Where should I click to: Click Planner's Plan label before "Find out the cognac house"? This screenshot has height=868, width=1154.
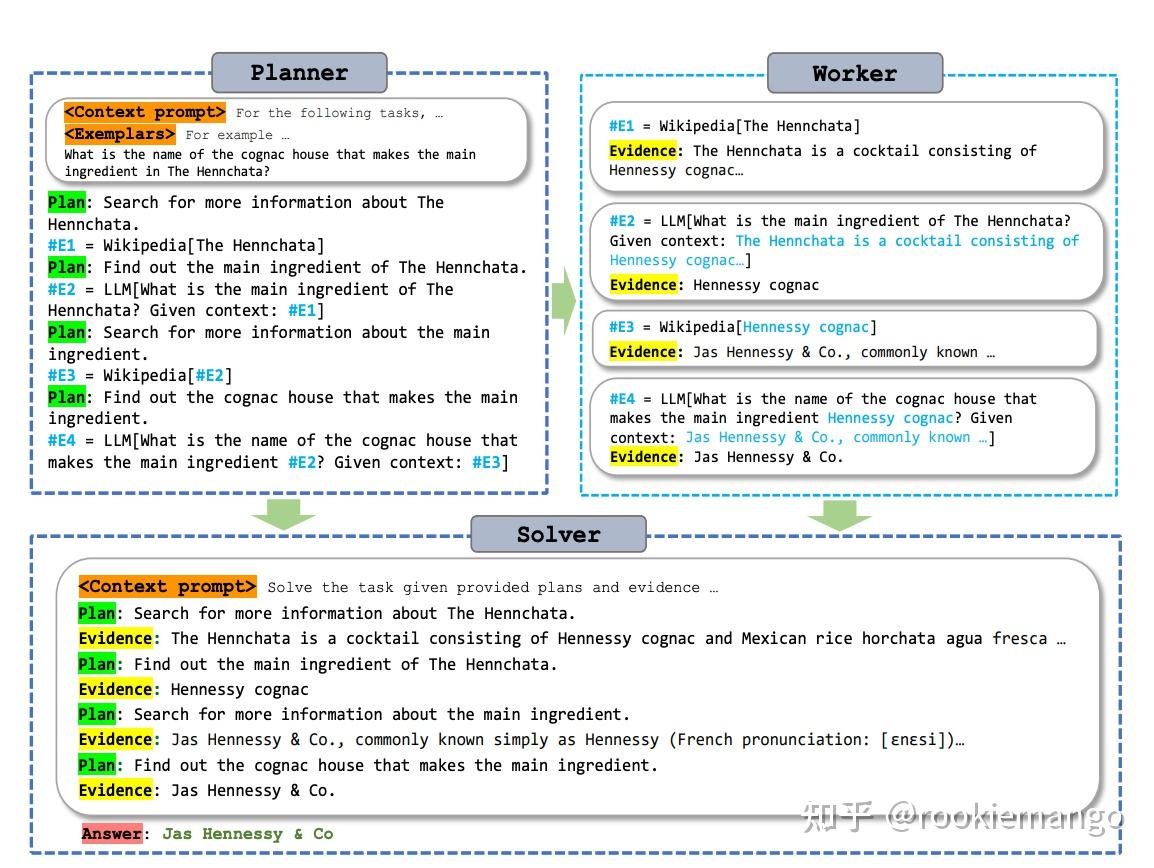click(66, 397)
